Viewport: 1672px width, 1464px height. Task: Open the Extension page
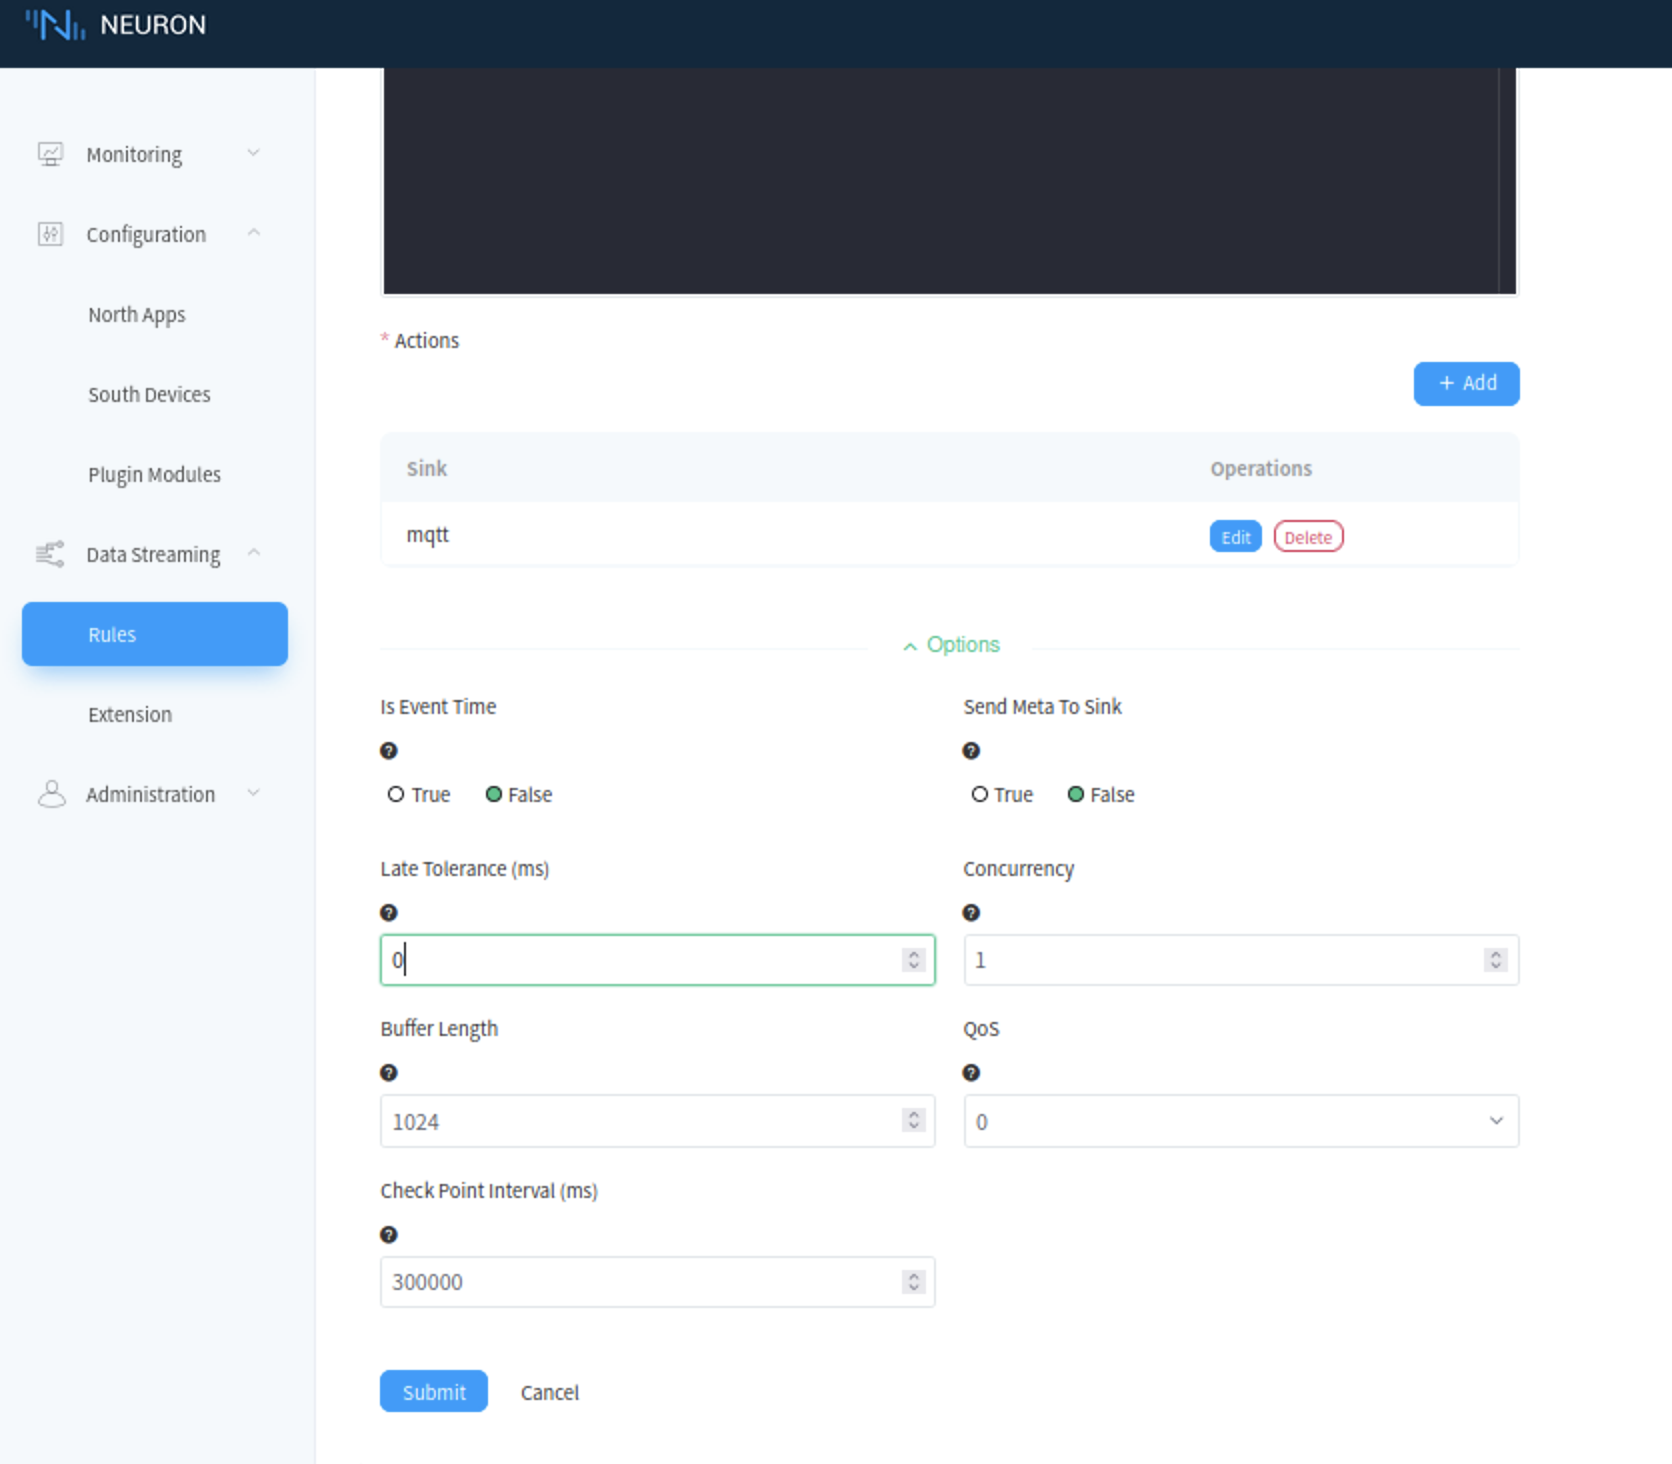pyautogui.click(x=130, y=715)
